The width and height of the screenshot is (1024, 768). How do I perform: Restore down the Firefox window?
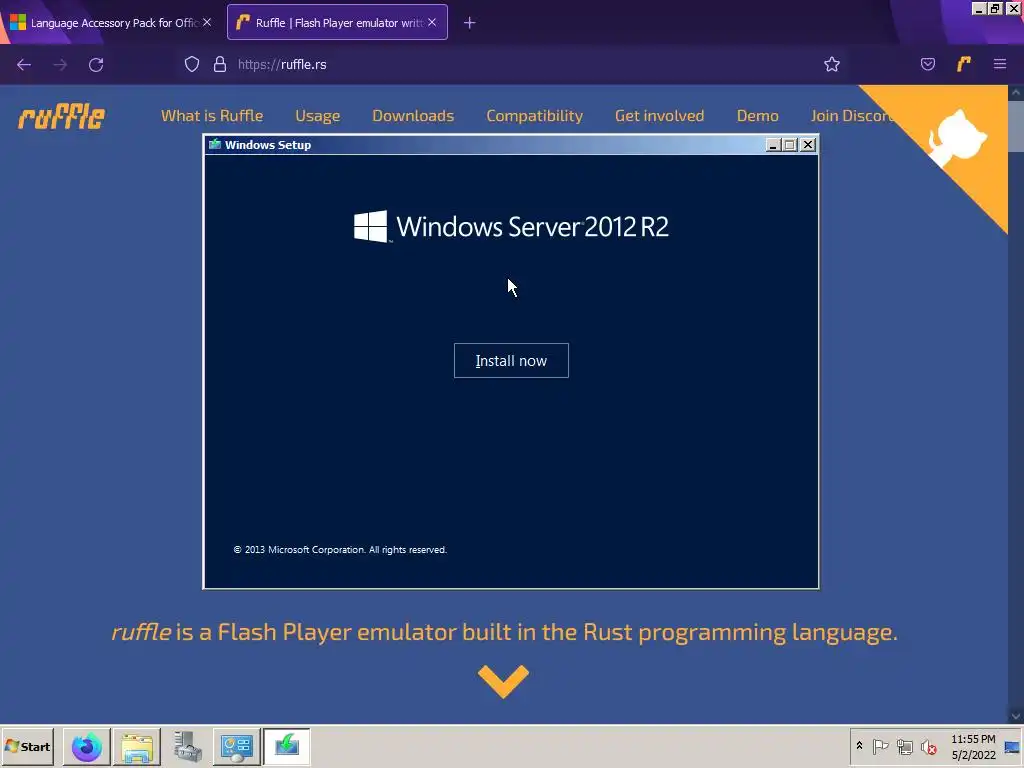[995, 8]
